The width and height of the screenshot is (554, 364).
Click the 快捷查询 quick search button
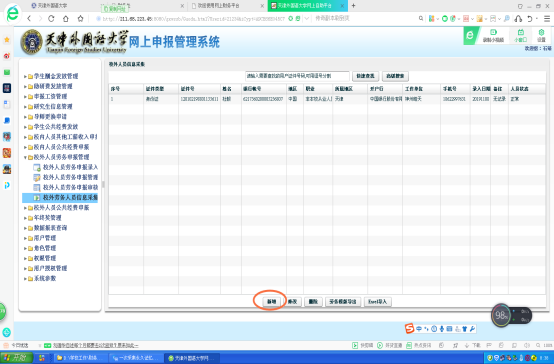coord(365,76)
